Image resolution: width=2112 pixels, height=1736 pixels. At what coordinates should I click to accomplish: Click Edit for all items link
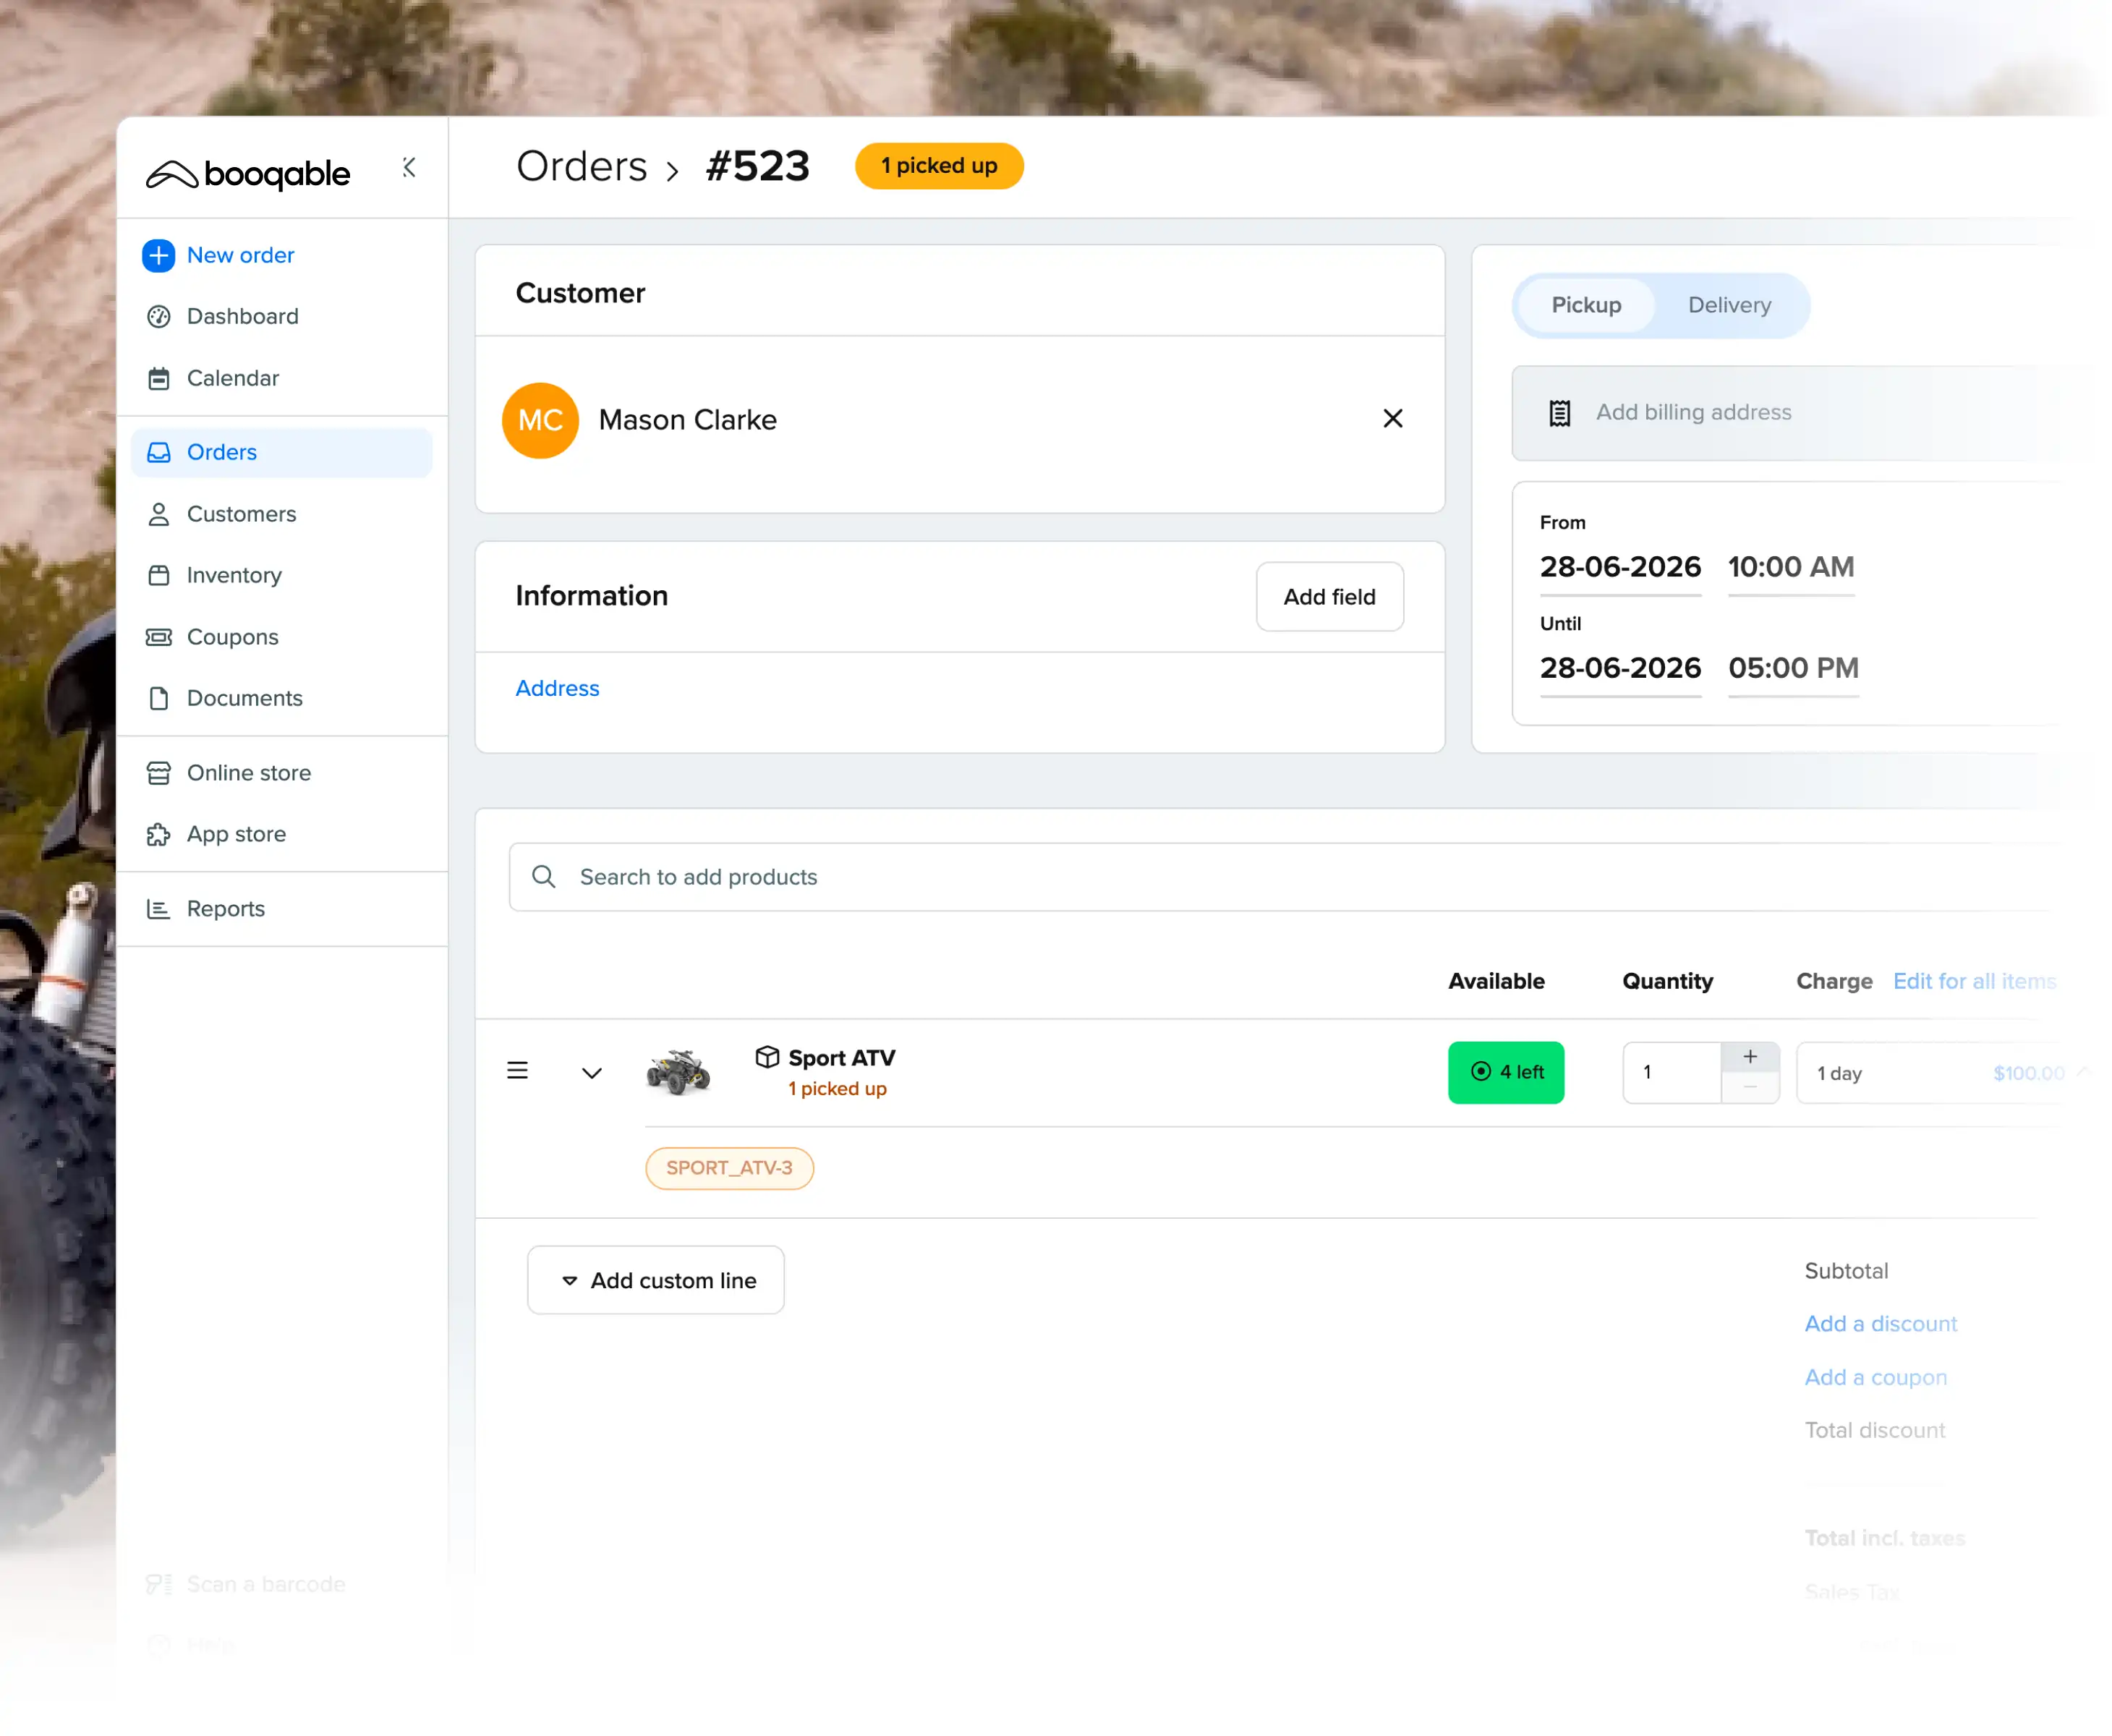[x=1974, y=981]
